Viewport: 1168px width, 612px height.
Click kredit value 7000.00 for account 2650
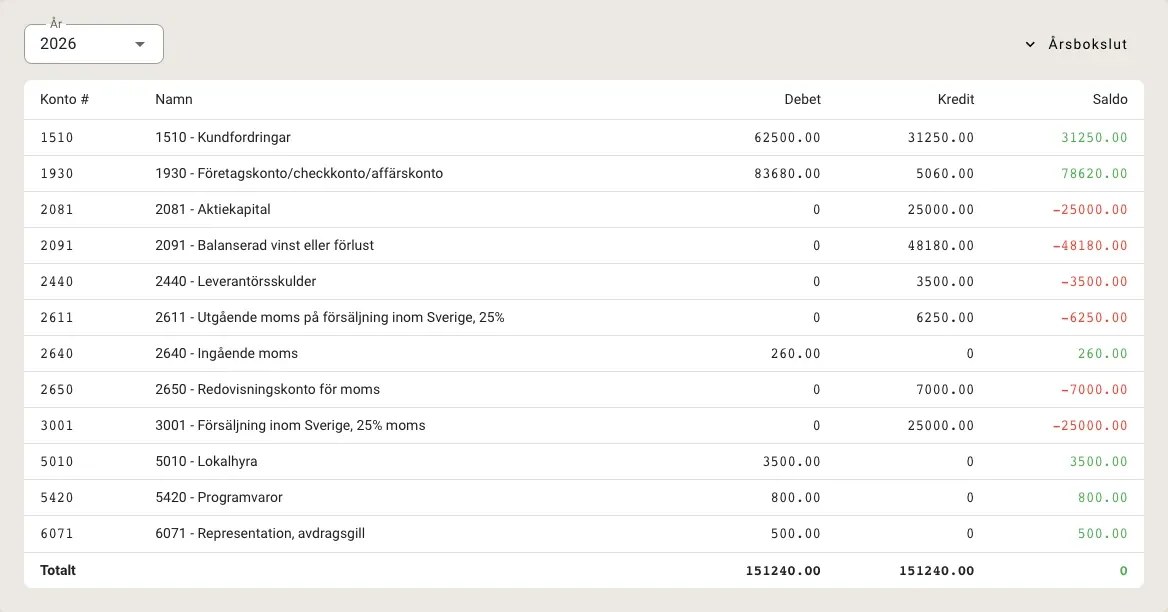pos(945,389)
